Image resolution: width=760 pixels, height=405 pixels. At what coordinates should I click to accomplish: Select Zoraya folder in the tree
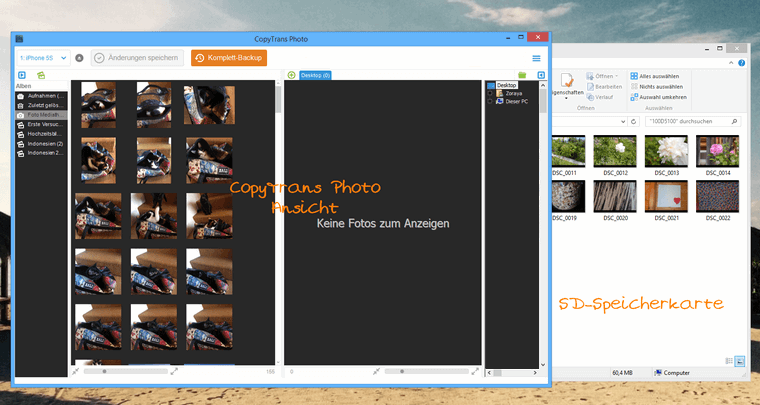[x=513, y=93]
